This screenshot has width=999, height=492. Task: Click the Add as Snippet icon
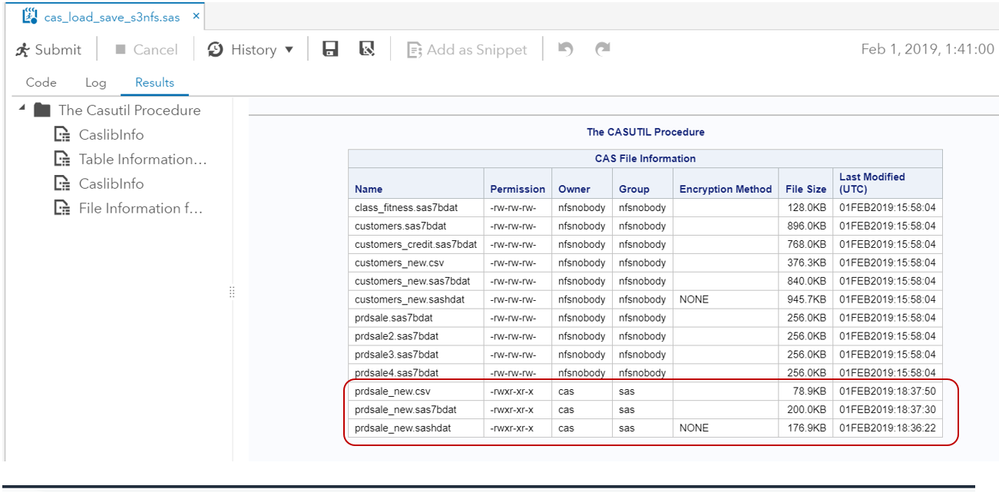pos(414,50)
